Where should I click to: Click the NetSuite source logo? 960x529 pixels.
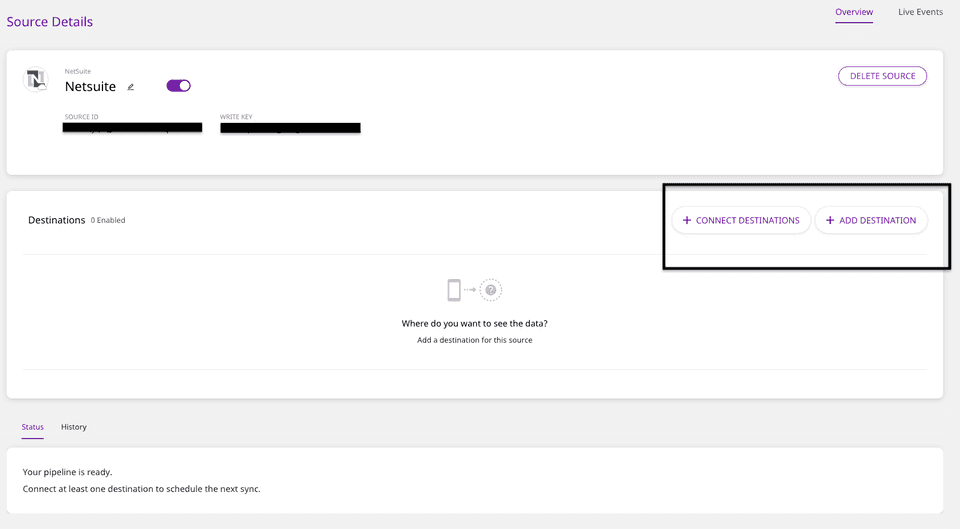point(36,80)
